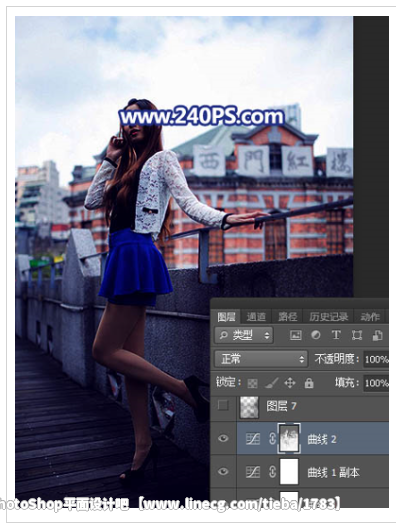Switch to the 图层 (Layers) tab
This screenshot has width=396, height=523.
pos(226,317)
